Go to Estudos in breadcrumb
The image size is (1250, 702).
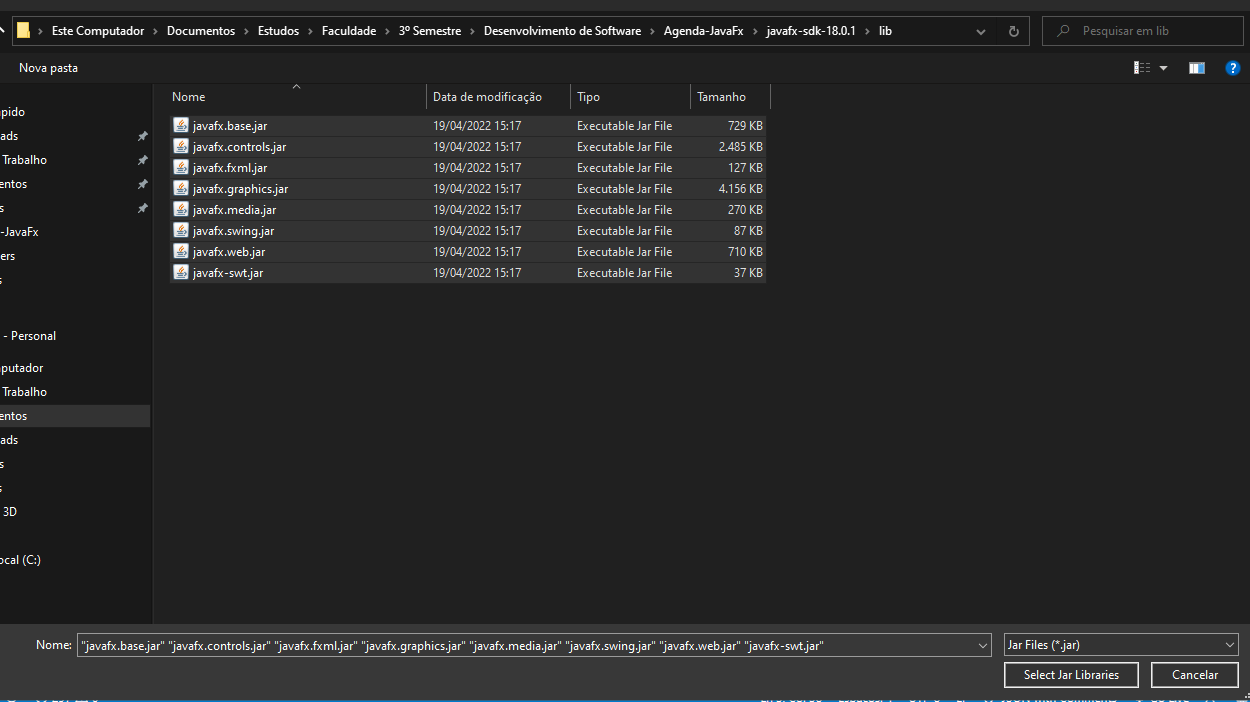(278, 31)
